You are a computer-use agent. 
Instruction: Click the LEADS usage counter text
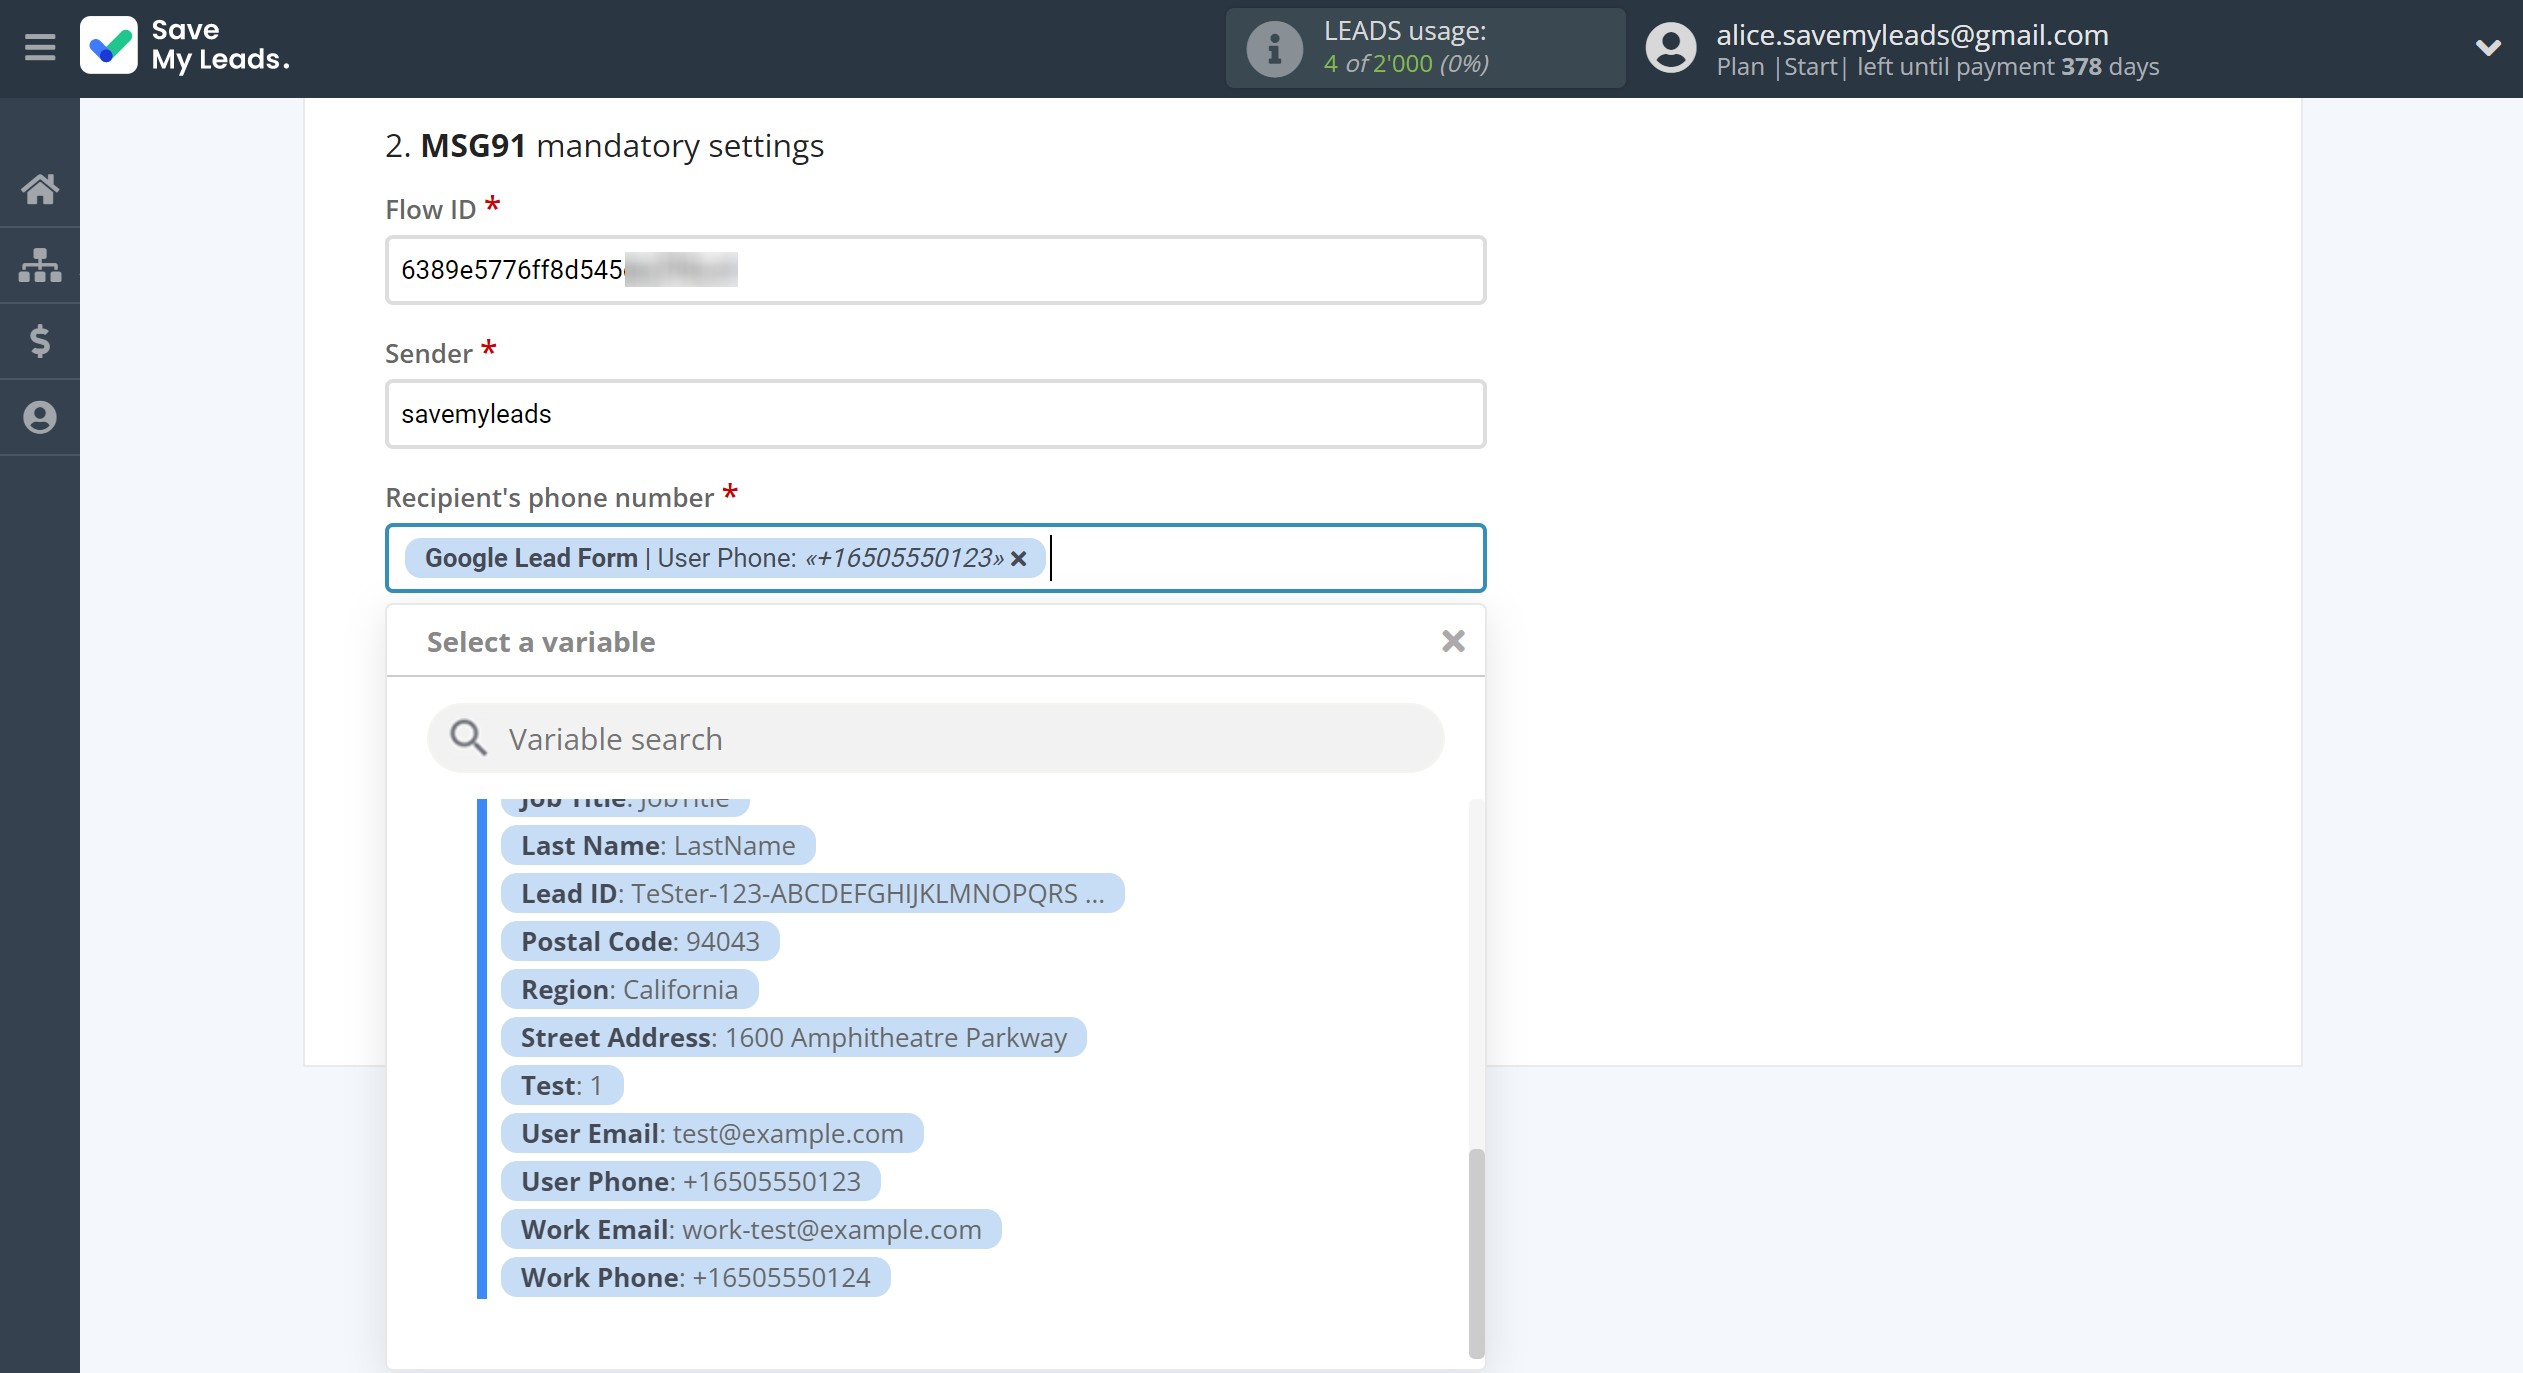[1406, 63]
